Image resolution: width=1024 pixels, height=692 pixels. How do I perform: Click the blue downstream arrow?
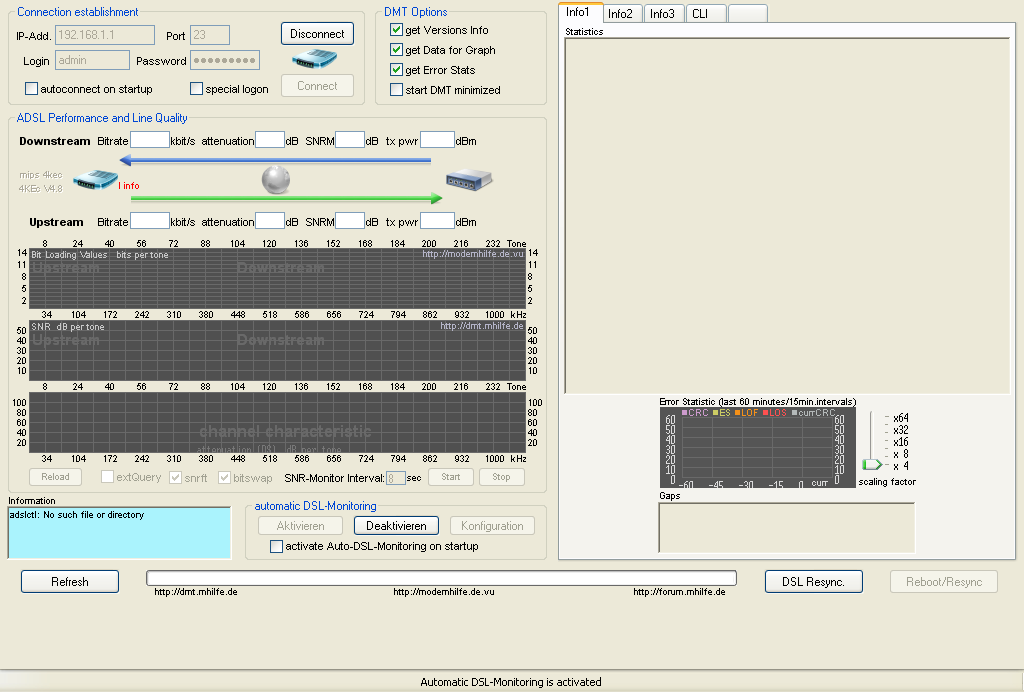click(x=275, y=160)
